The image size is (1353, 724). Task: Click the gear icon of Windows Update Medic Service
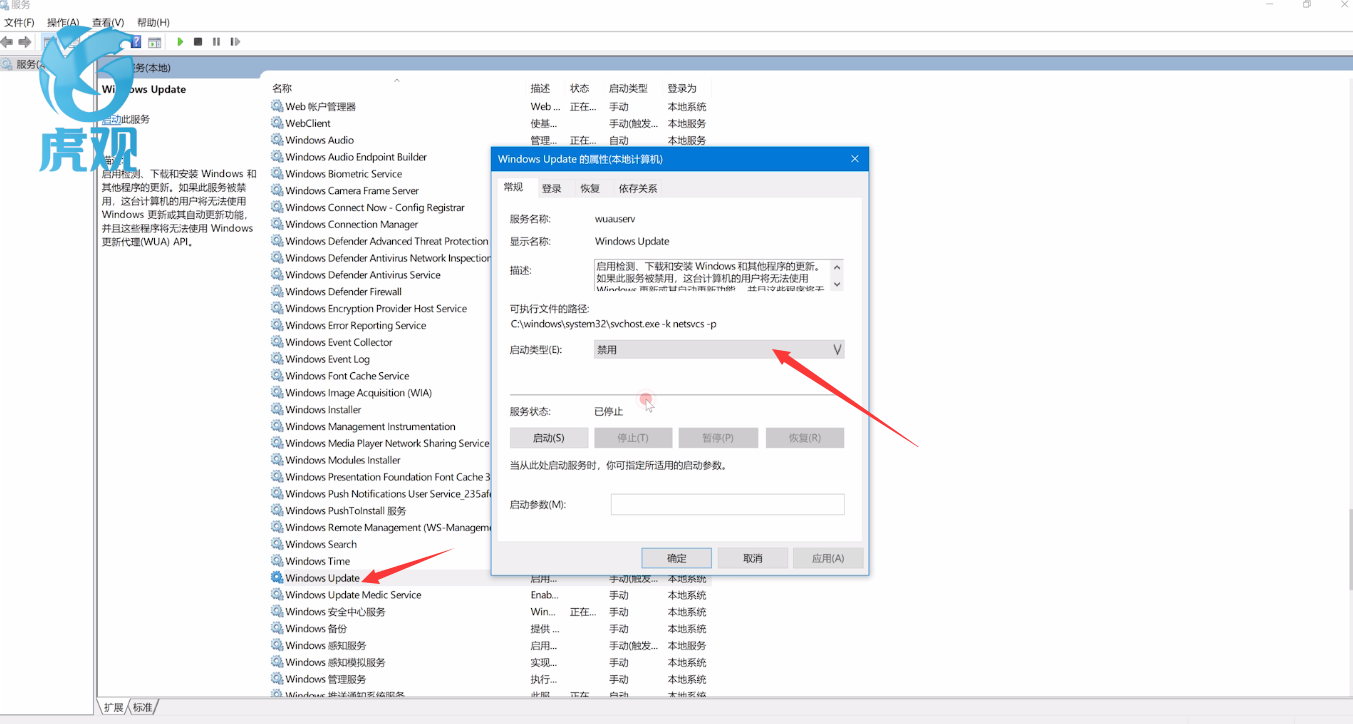[277, 595]
